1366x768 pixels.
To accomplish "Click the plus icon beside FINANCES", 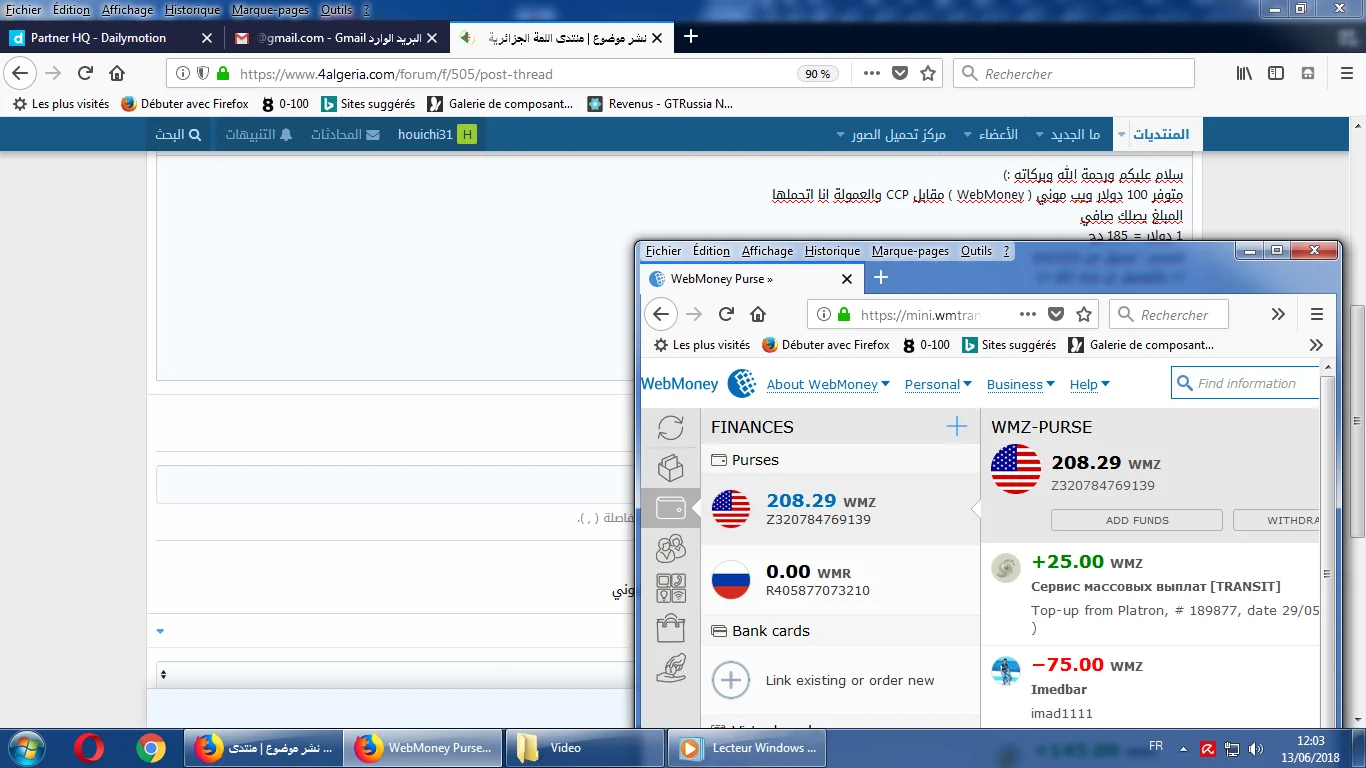I will [x=956, y=427].
